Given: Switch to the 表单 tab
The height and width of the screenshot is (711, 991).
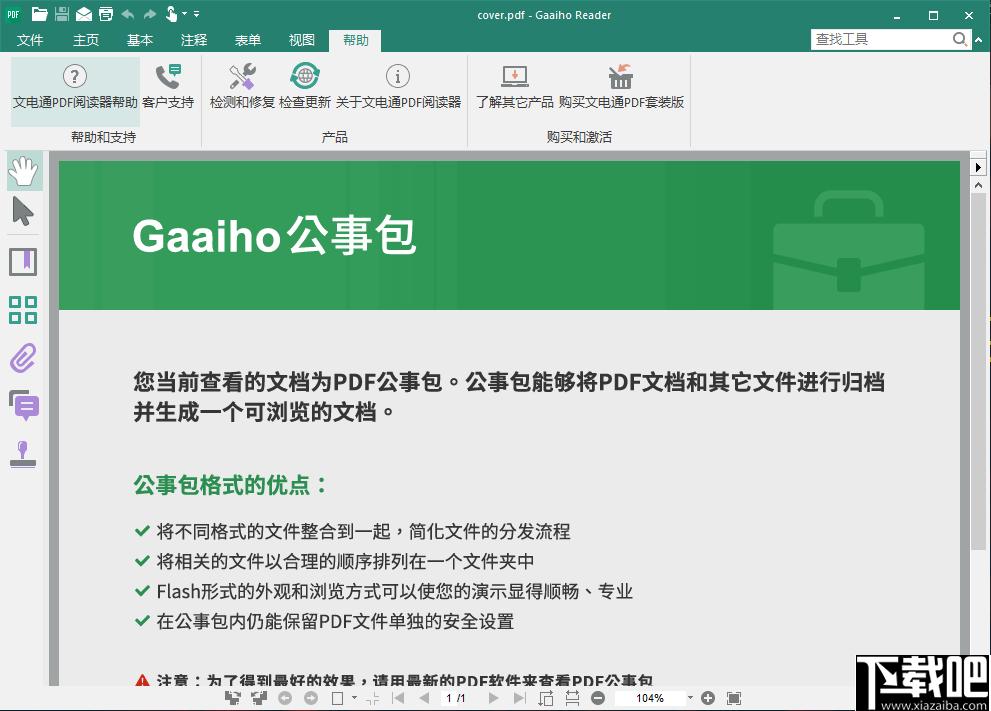Looking at the screenshot, I should 248,40.
